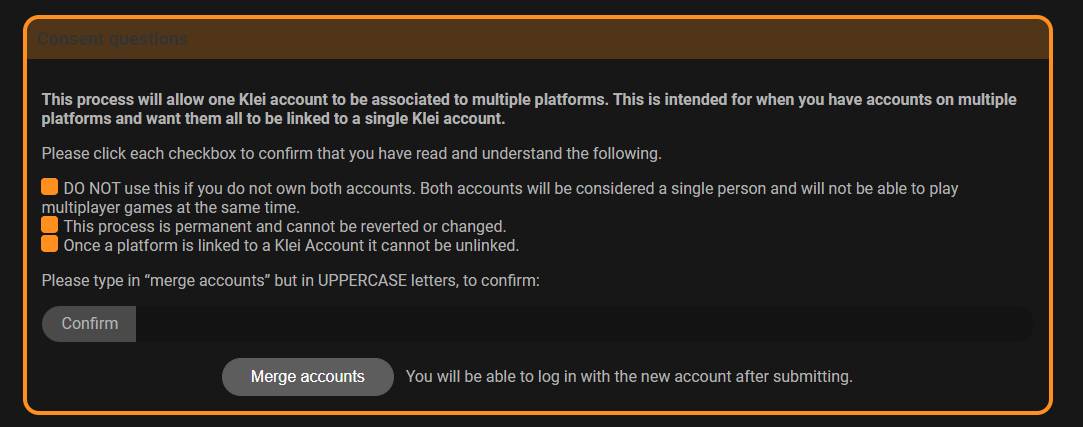Click the "You will be able to log in" note

click(628, 377)
